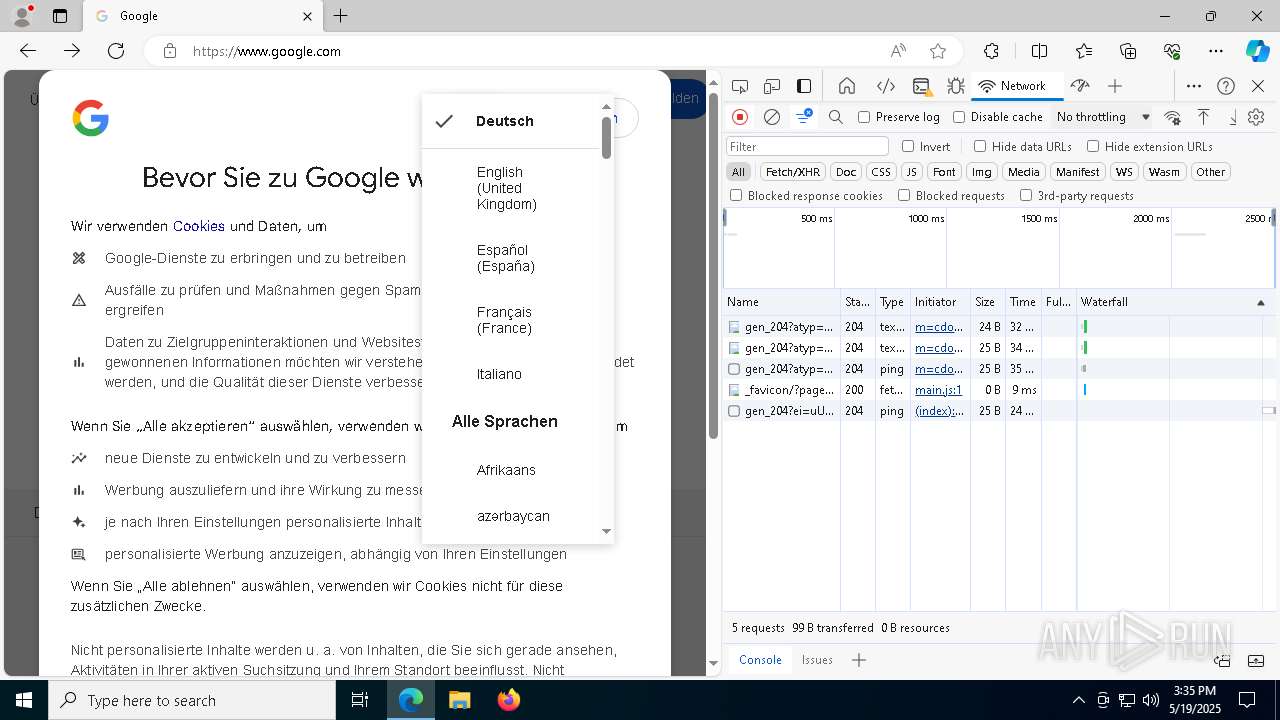Viewport: 1280px width, 720px height.
Task: Sort by Waterfall column arrow
Action: pyautogui.click(x=1260, y=302)
